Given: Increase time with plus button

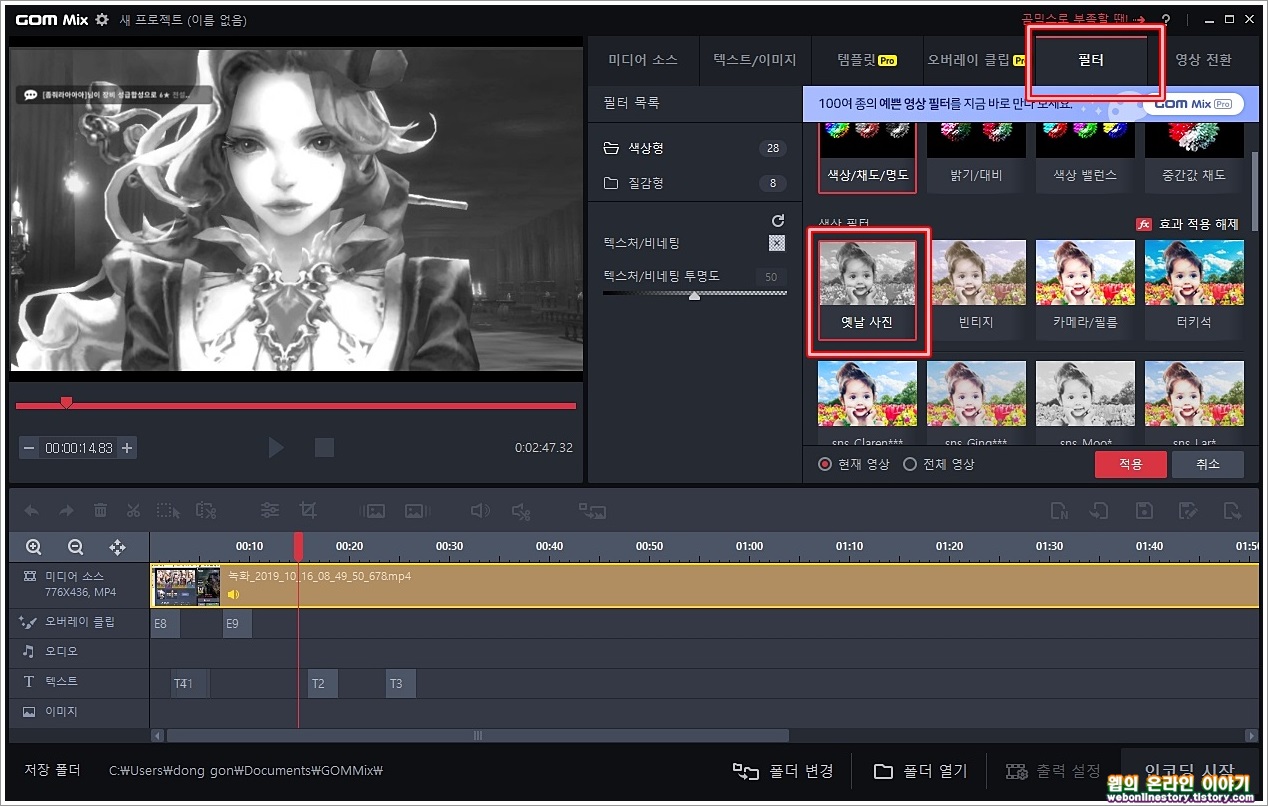Looking at the screenshot, I should click(x=127, y=448).
